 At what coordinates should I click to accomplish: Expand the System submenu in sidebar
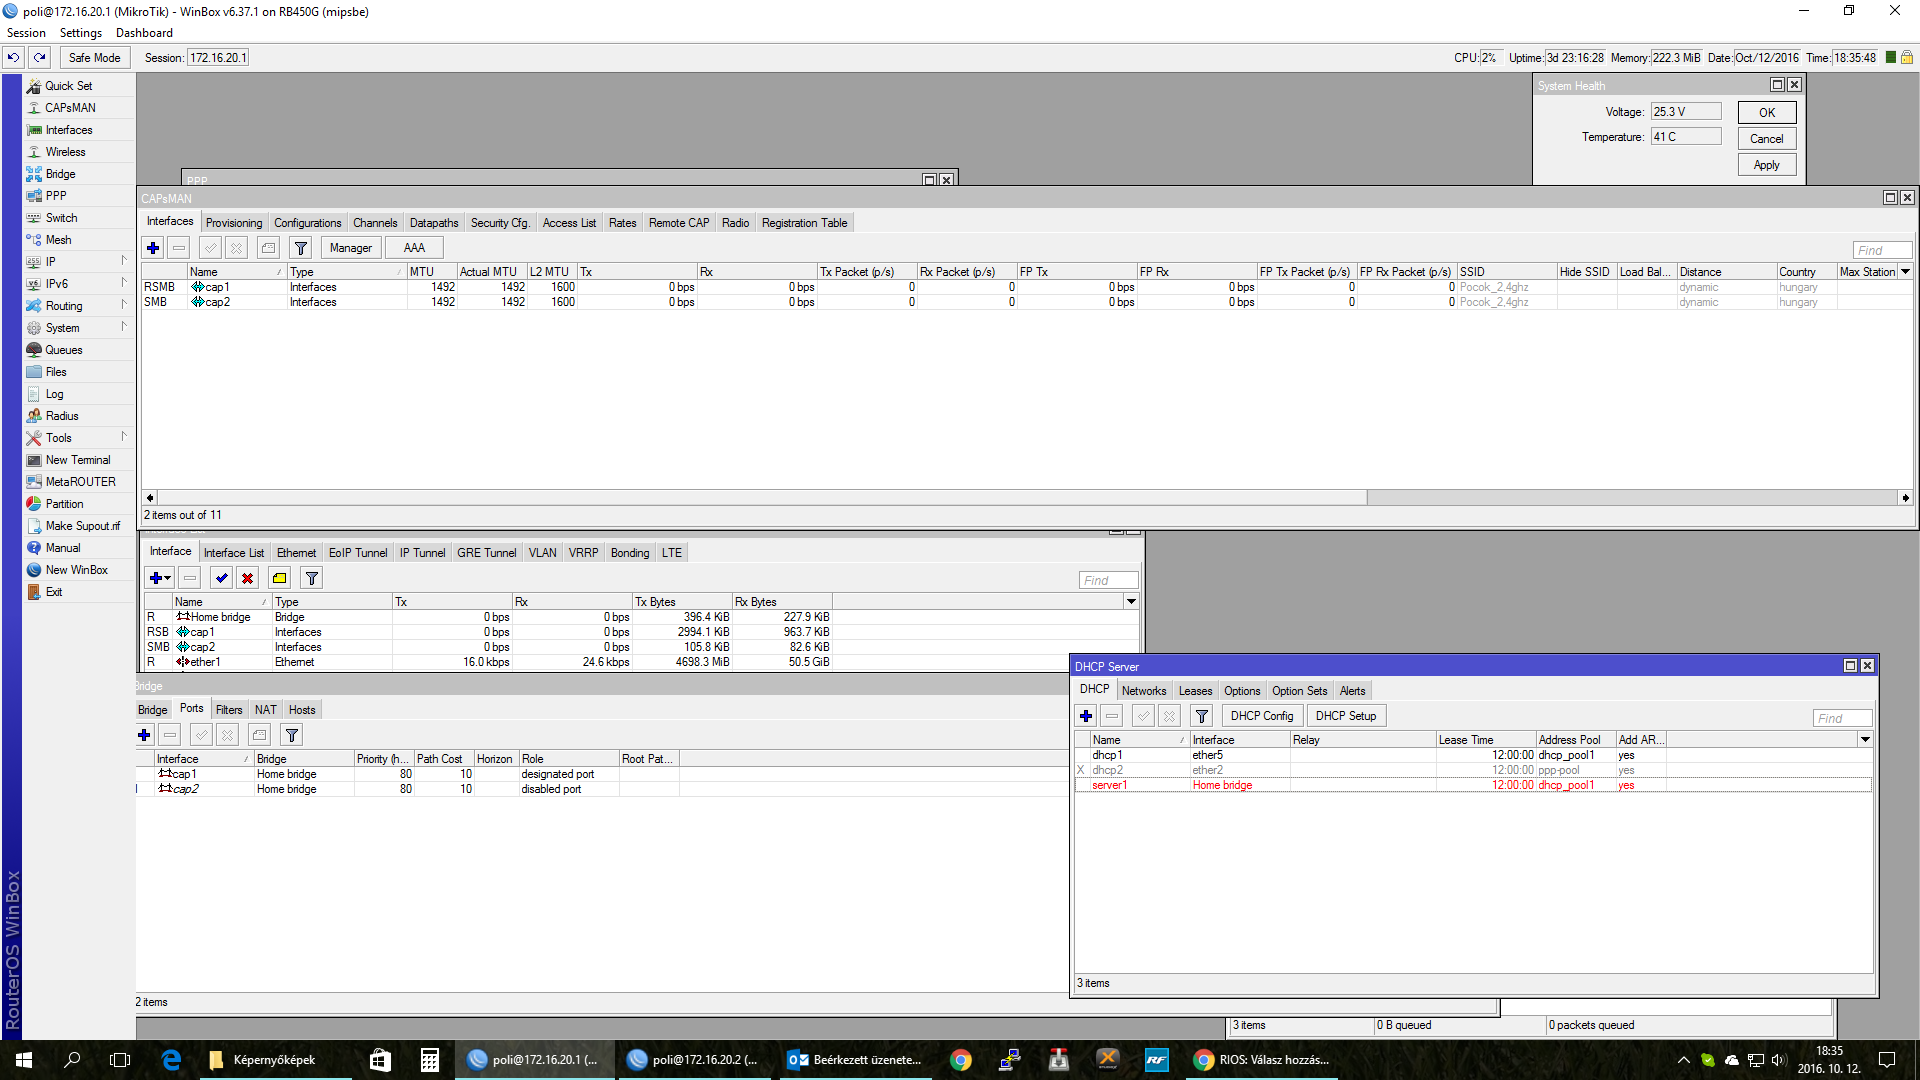(x=124, y=327)
